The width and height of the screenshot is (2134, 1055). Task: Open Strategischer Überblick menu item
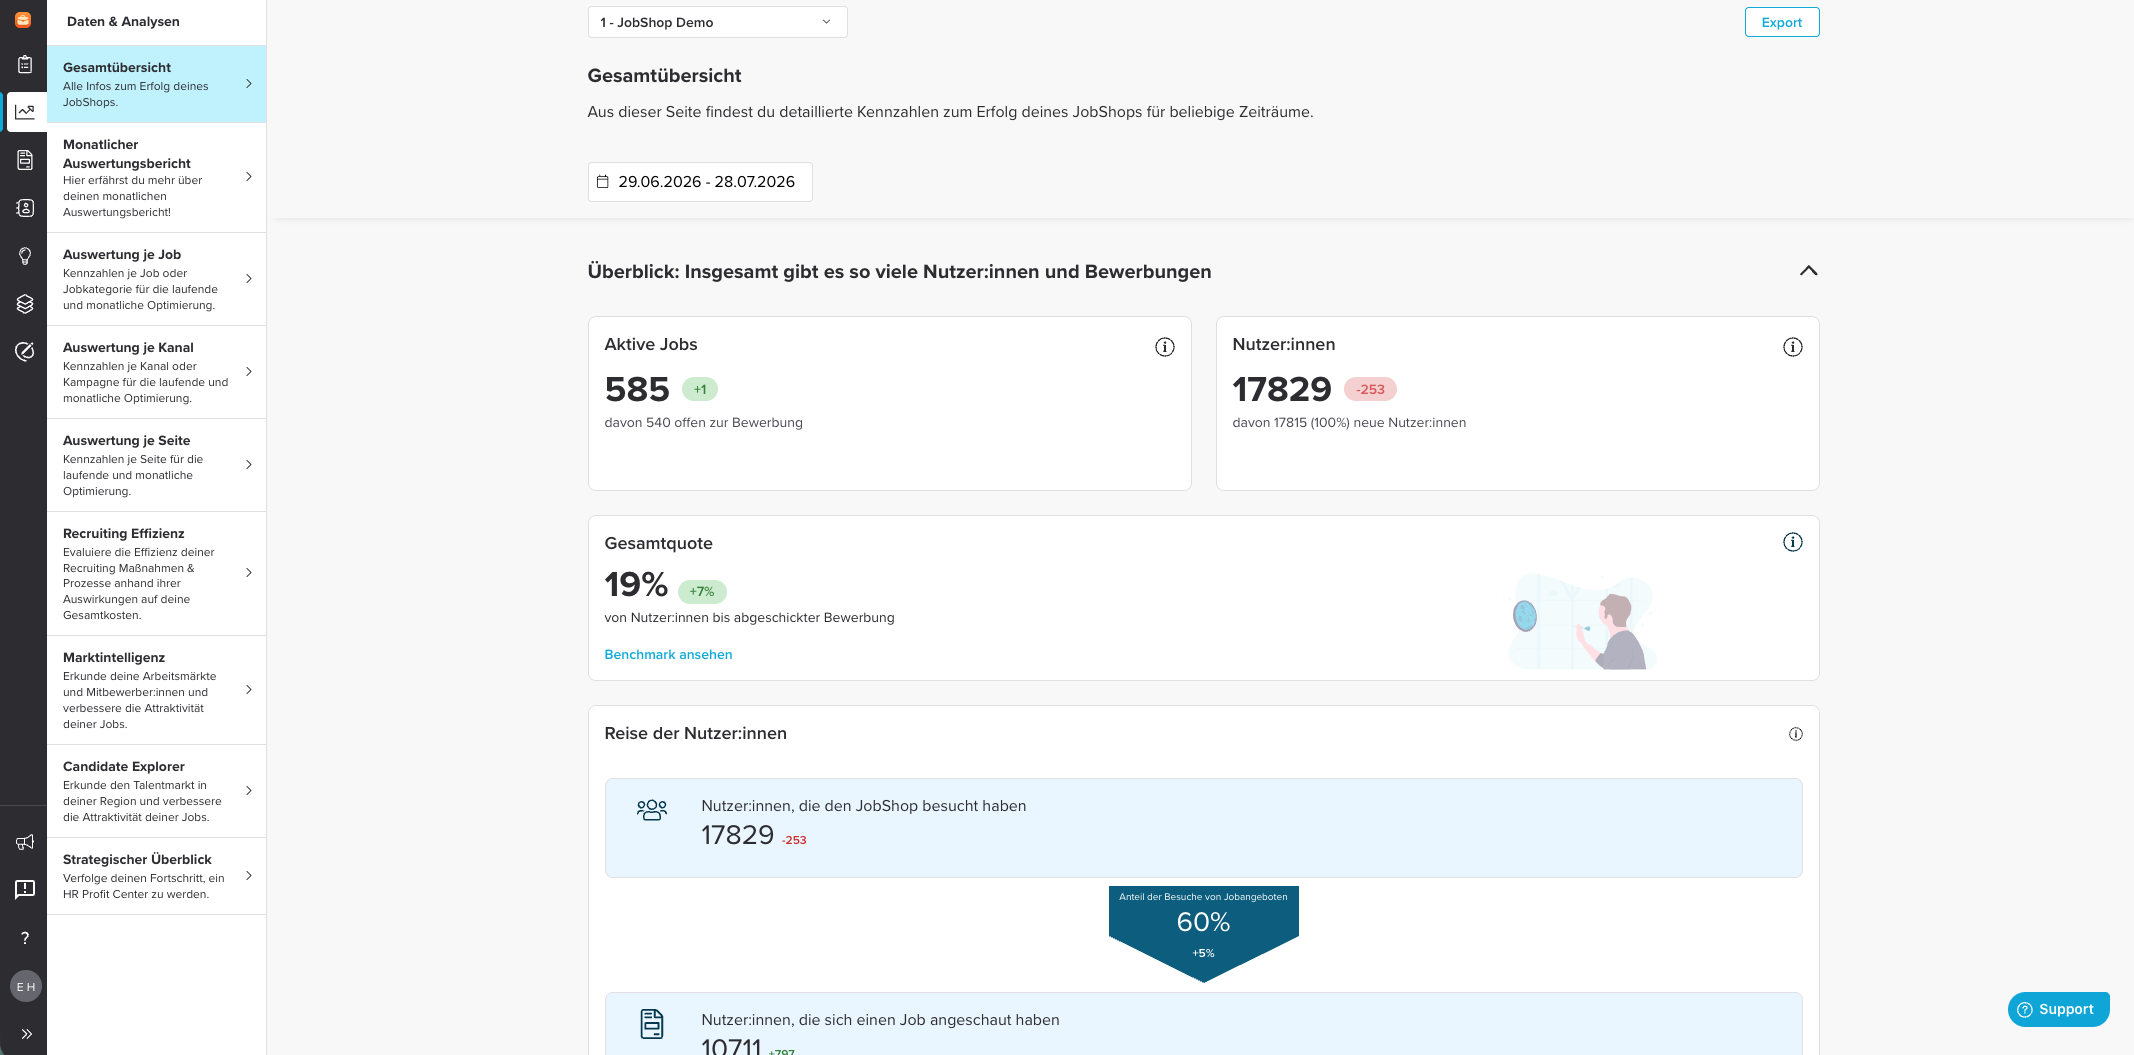click(x=156, y=876)
